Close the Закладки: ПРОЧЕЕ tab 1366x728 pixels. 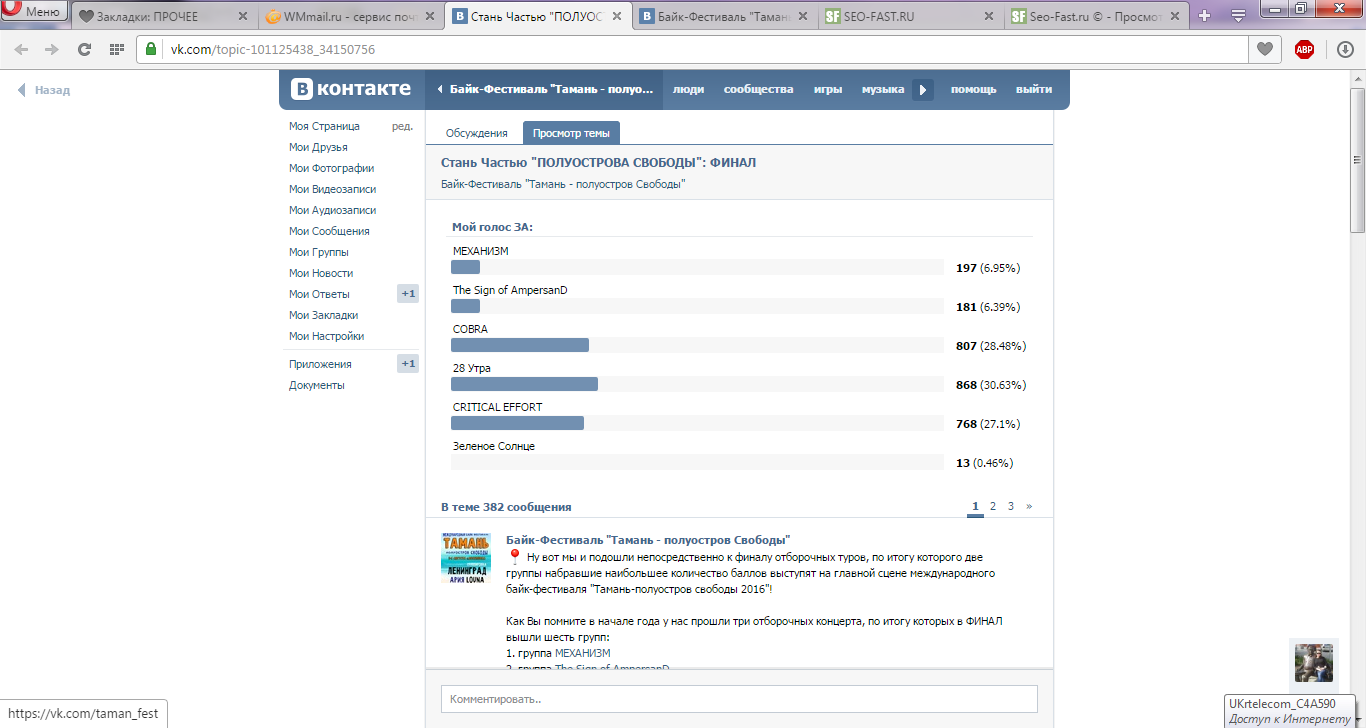click(x=242, y=16)
